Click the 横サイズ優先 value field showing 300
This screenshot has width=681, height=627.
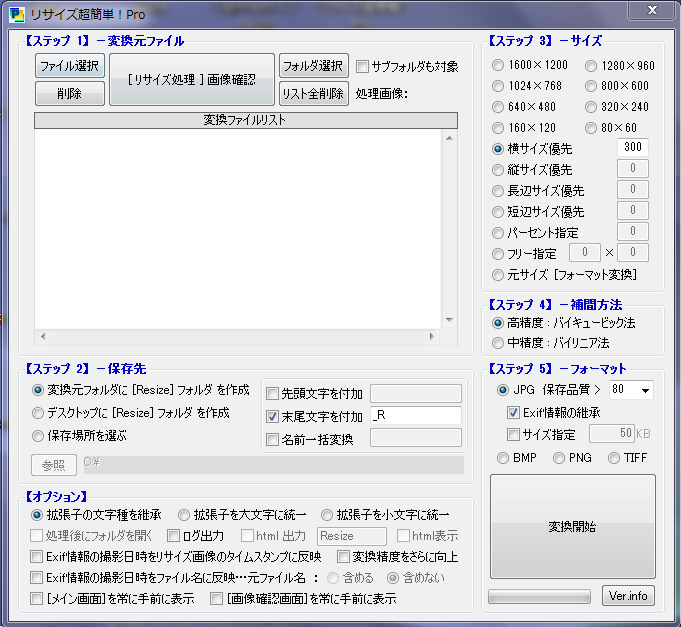pos(633,147)
